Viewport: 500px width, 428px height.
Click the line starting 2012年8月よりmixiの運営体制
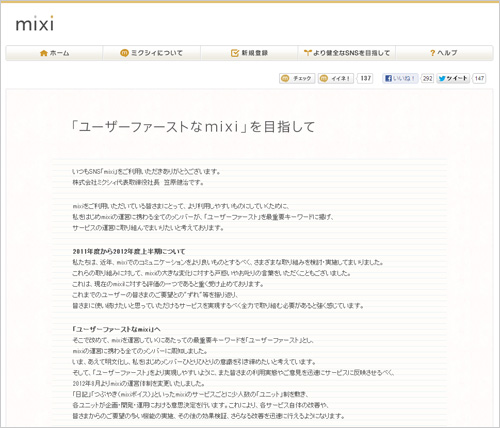coord(139,383)
